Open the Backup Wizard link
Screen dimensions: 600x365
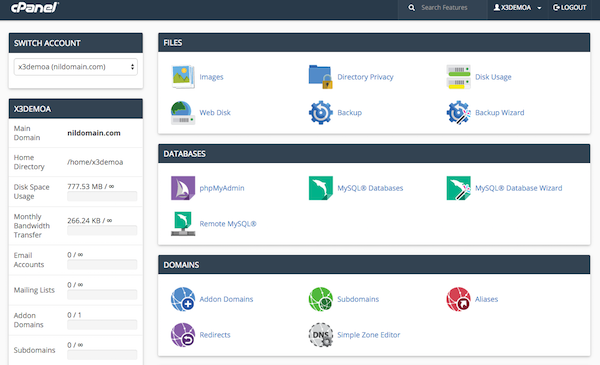coord(499,112)
